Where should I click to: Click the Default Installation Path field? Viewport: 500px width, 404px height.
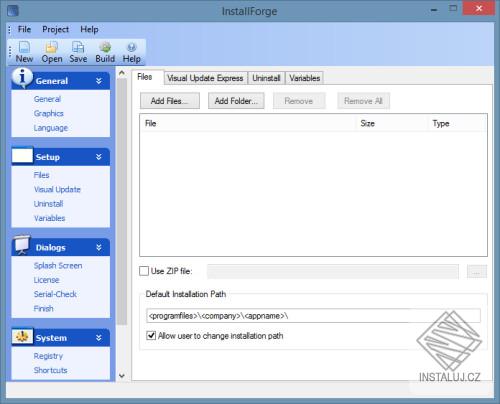click(x=313, y=316)
